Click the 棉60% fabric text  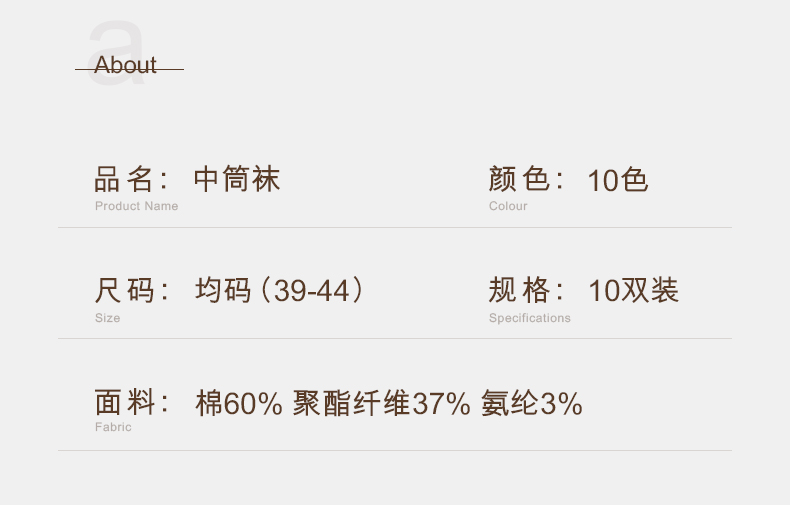tap(239, 403)
